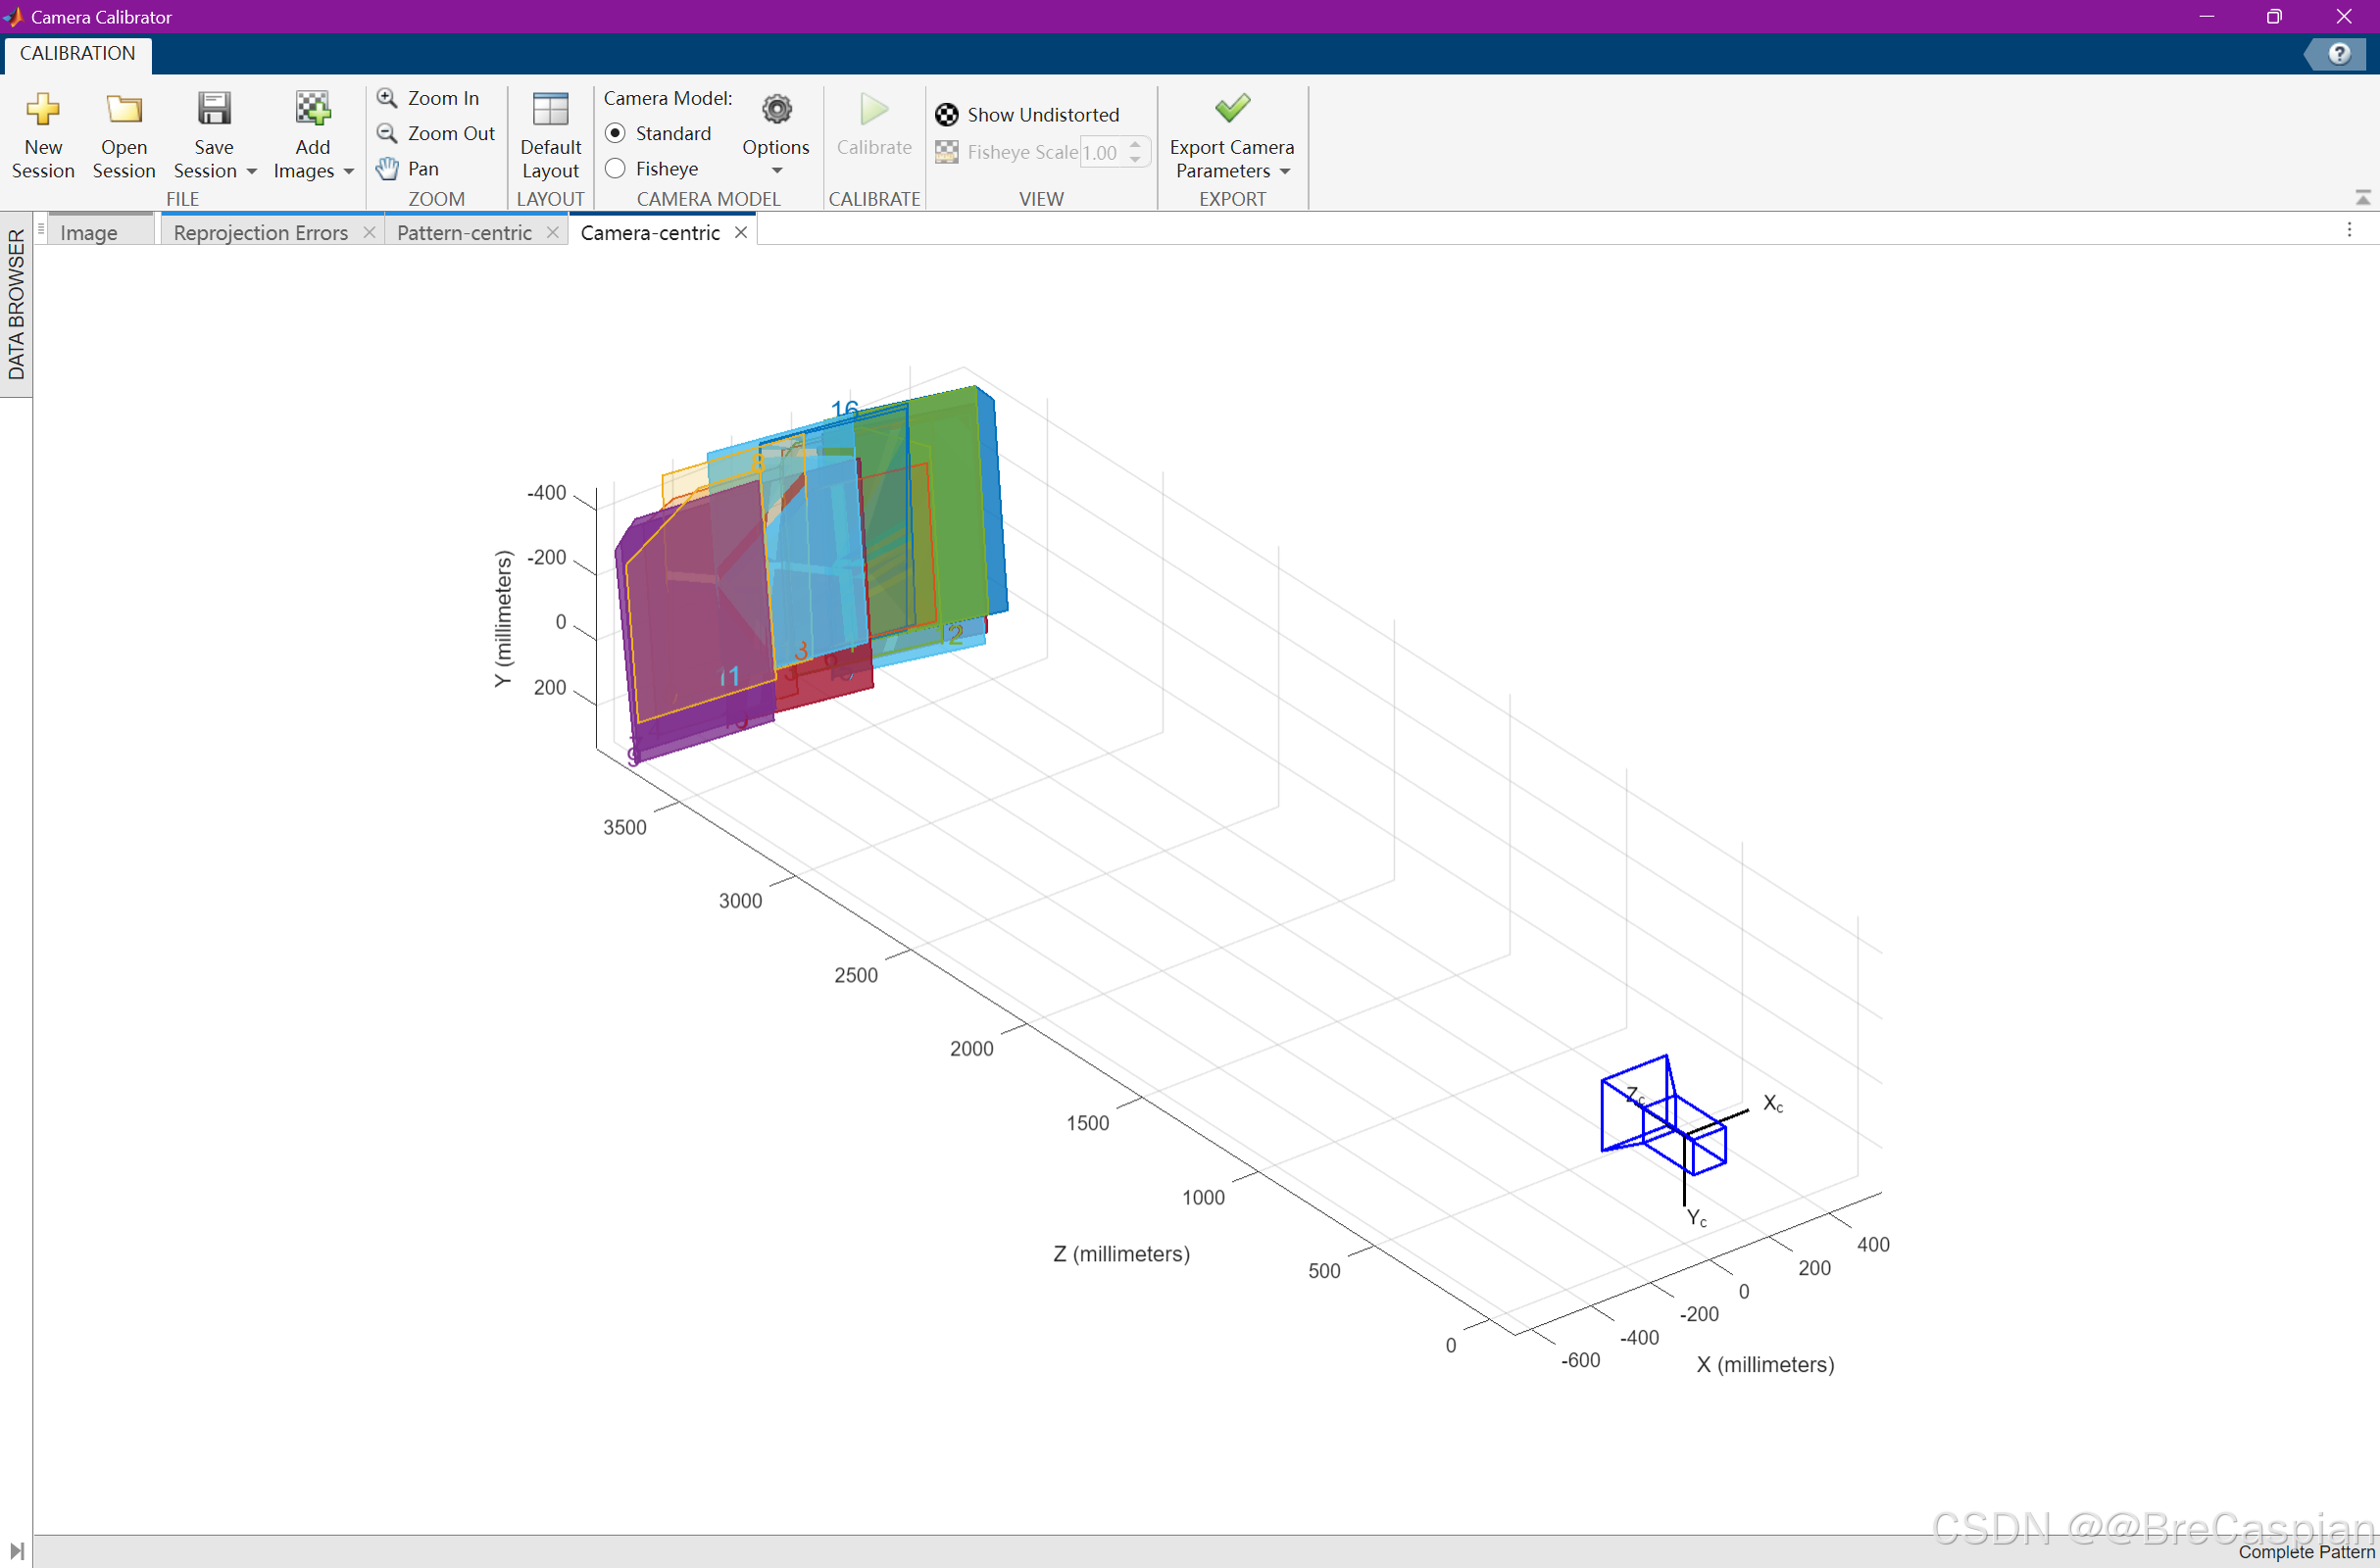Click the blue camera model in plot

click(1664, 1117)
